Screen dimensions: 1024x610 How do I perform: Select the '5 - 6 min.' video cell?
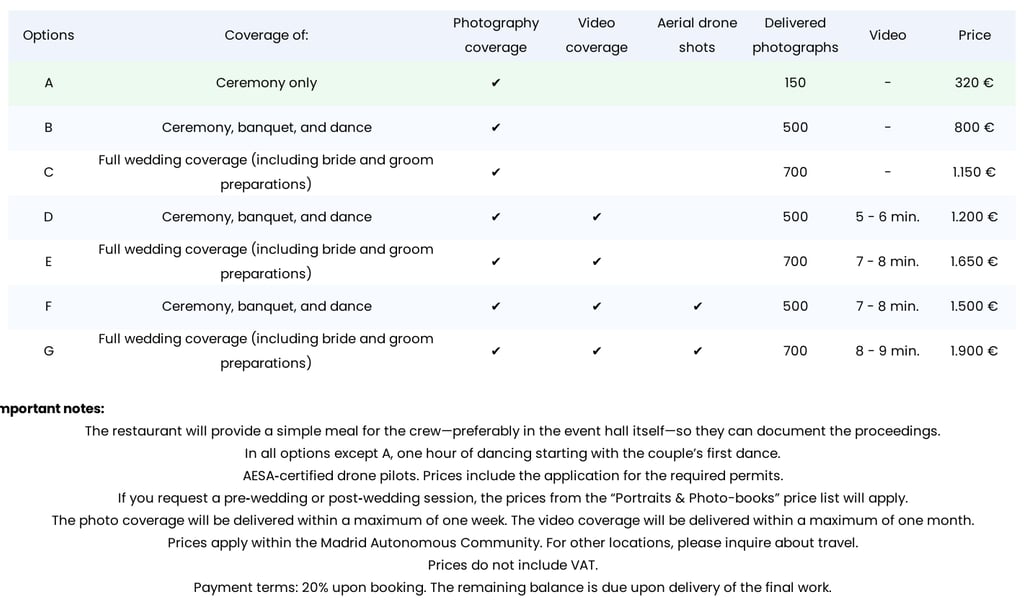pyautogui.click(x=888, y=217)
